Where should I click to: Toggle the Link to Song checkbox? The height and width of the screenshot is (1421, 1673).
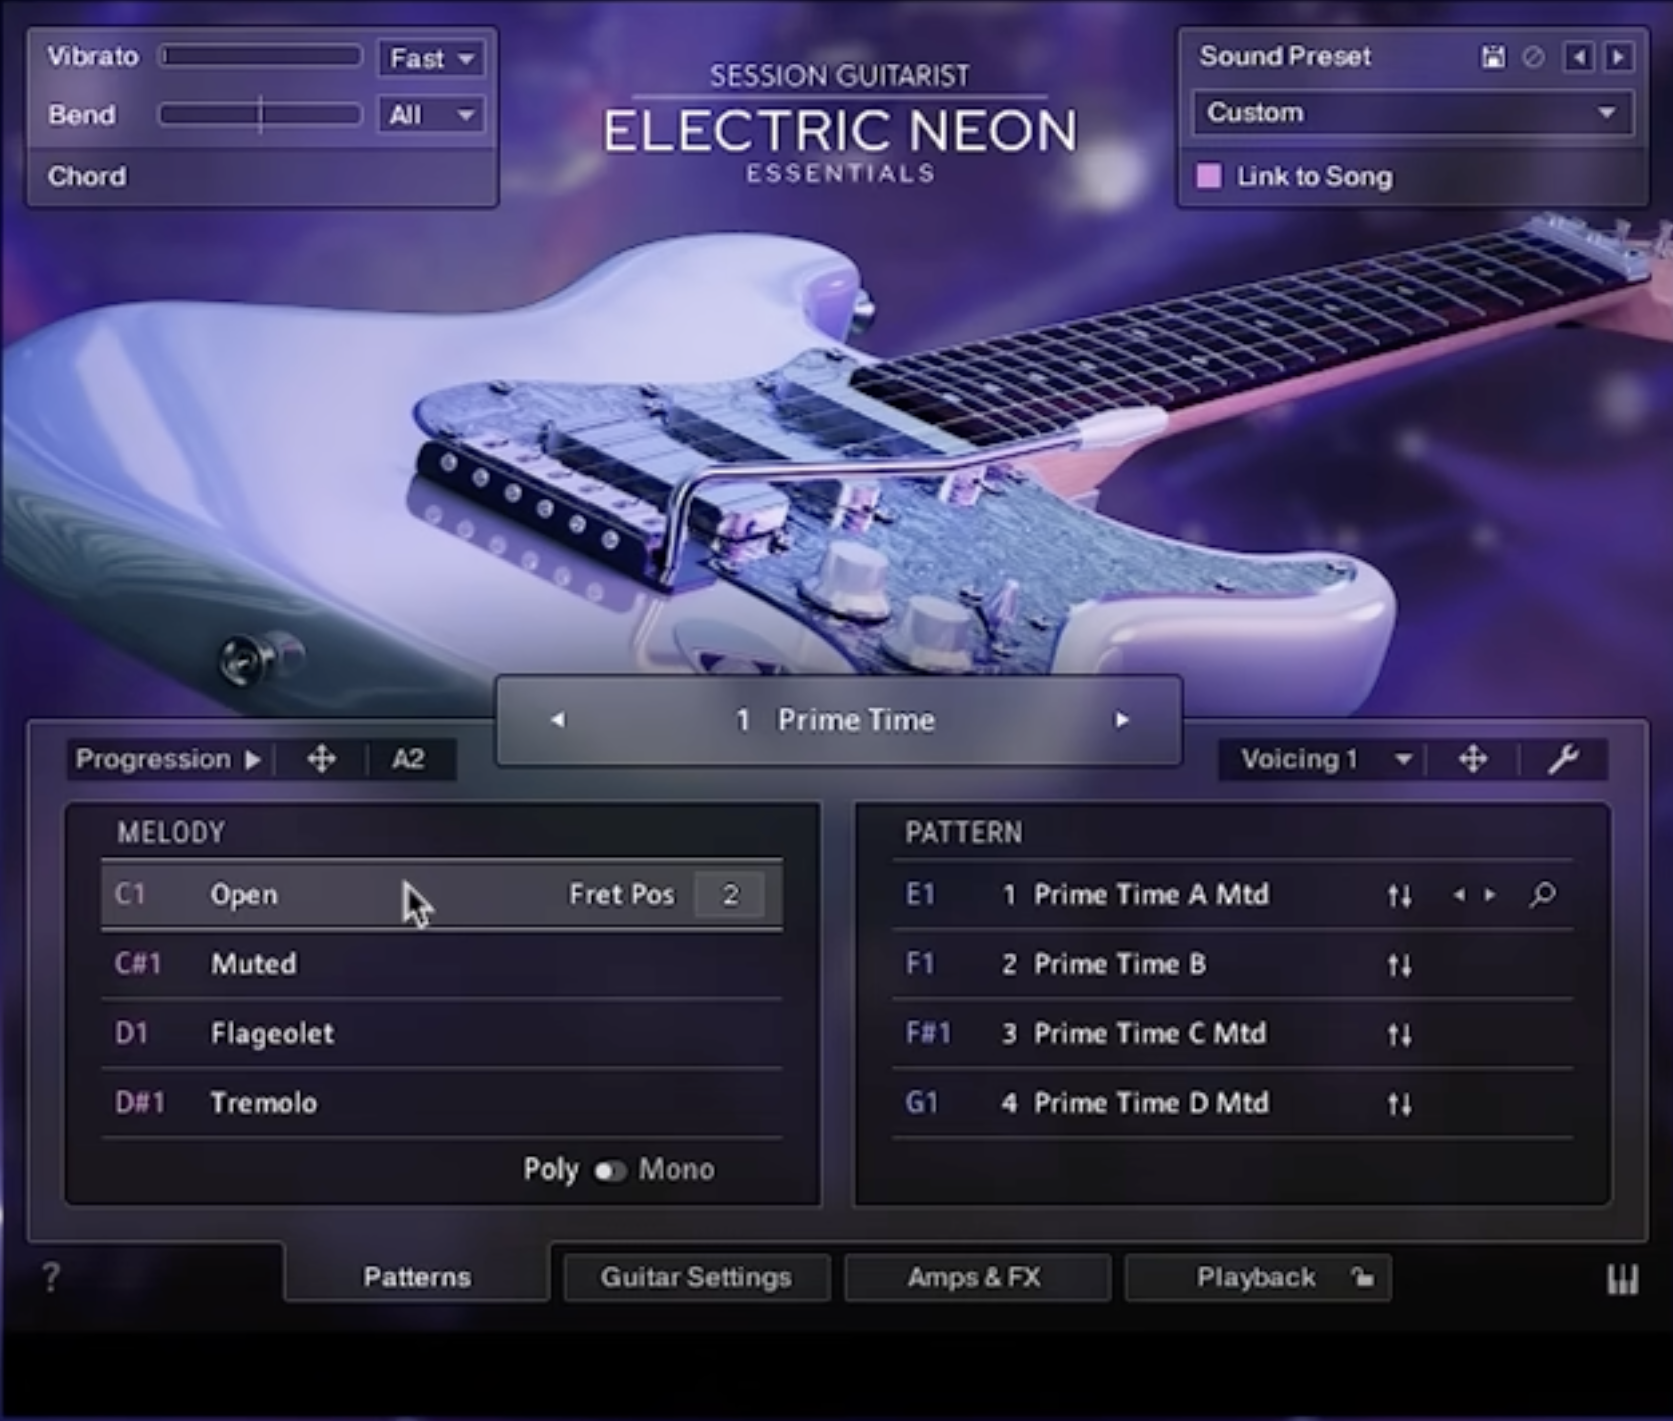coord(1209,176)
